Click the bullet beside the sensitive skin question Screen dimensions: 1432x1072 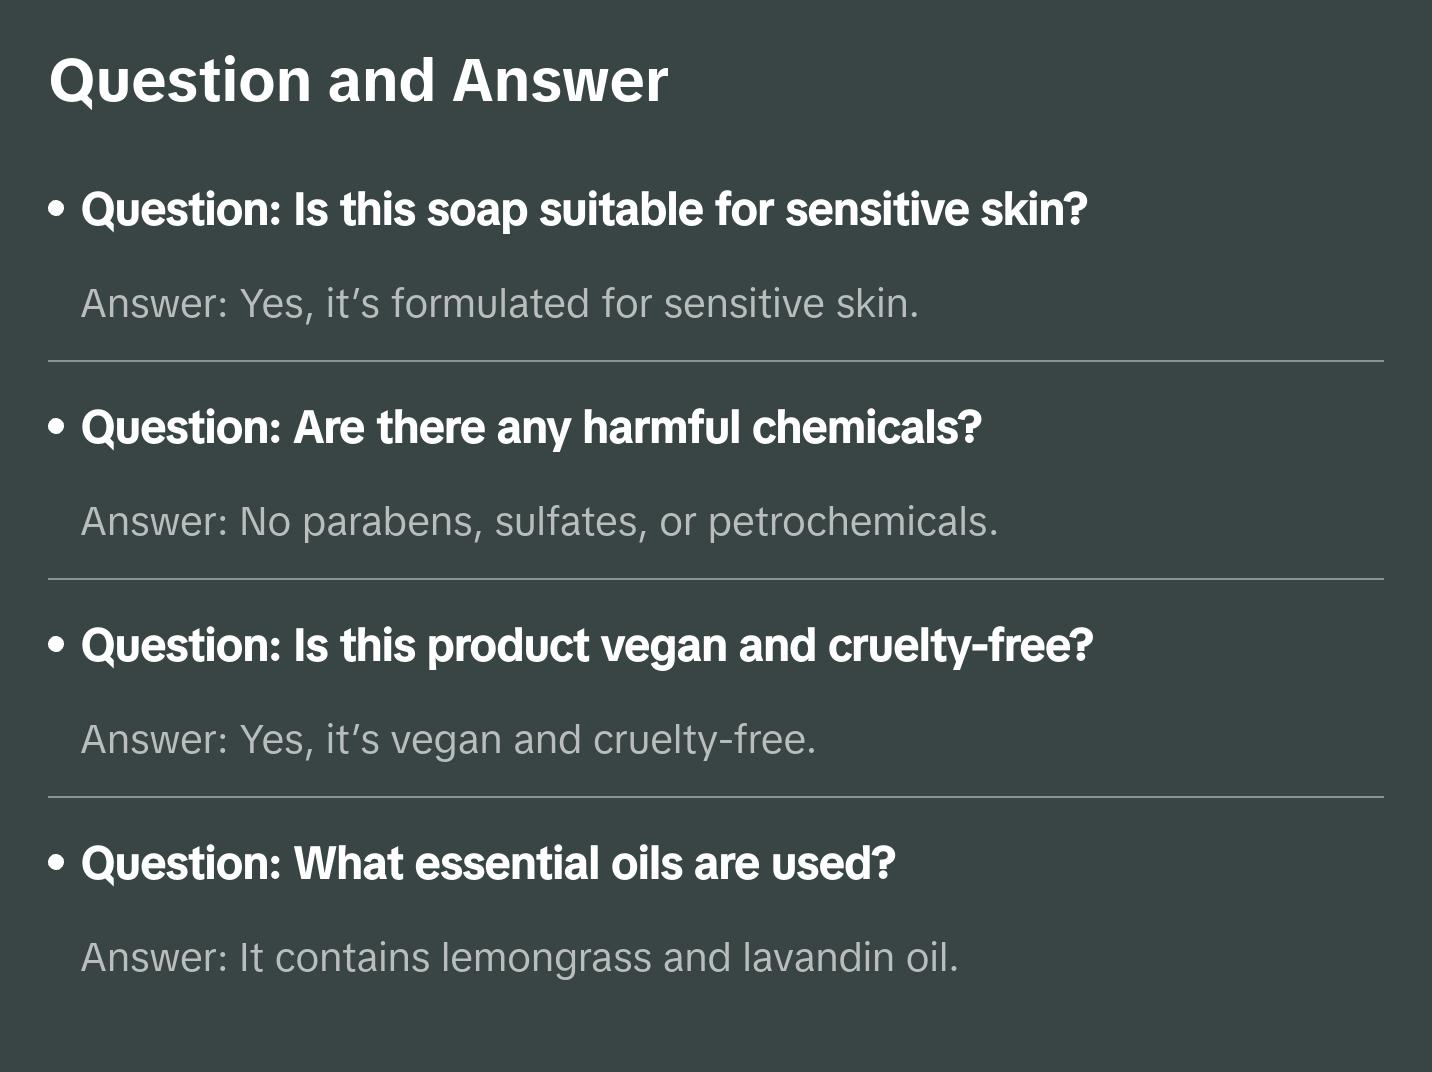(57, 210)
